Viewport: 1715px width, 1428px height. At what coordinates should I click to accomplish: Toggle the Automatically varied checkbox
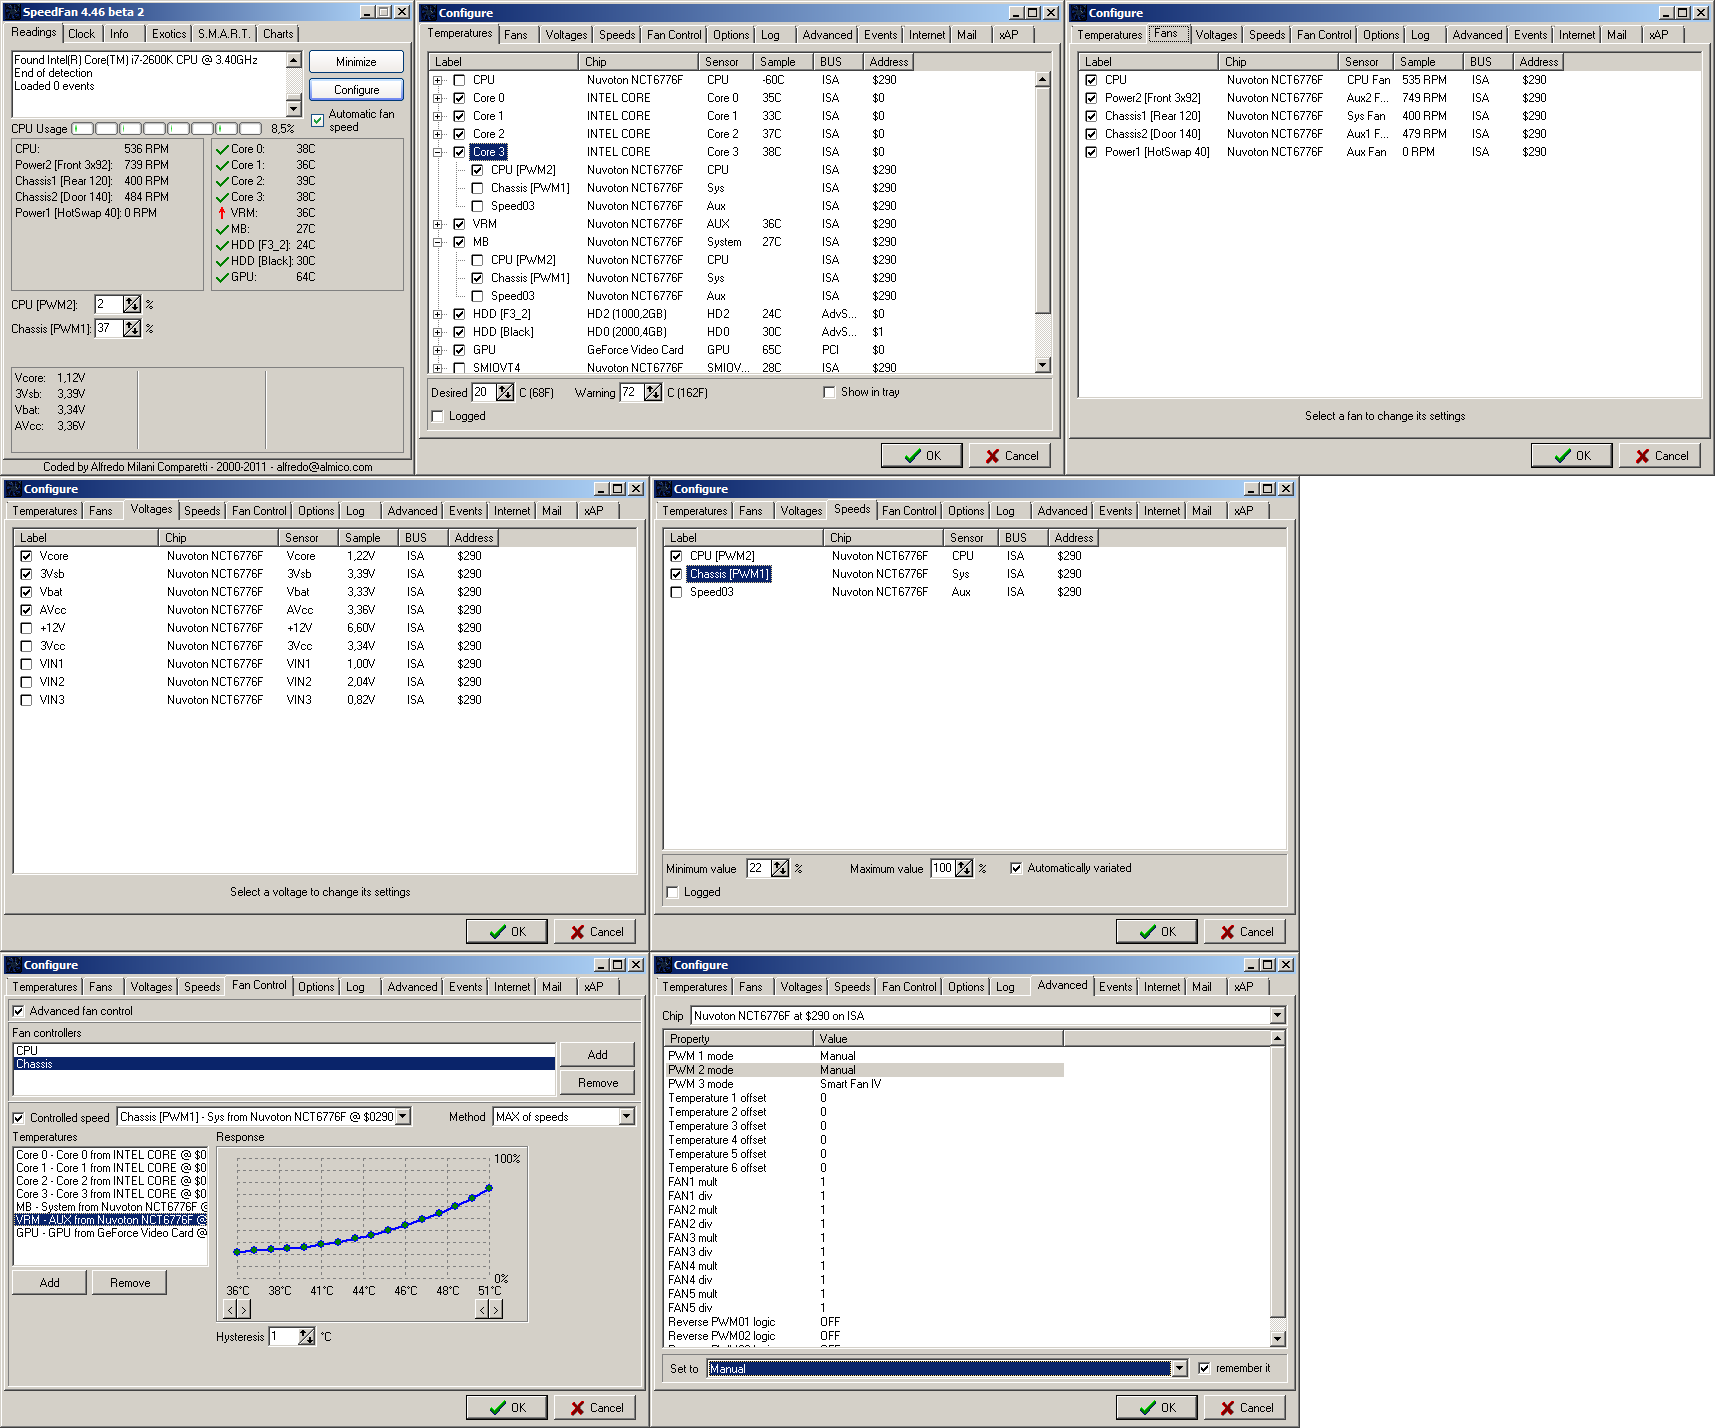coord(1016,868)
